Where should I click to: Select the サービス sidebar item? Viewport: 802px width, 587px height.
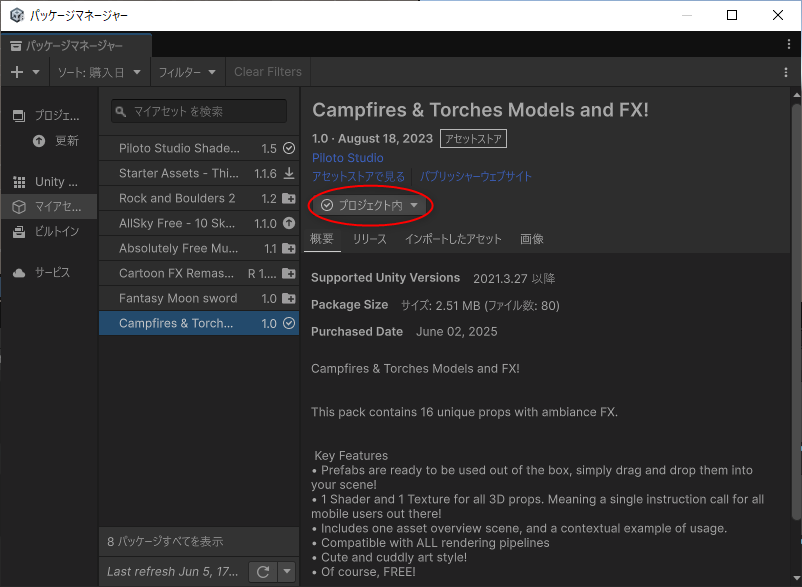pos(49,273)
